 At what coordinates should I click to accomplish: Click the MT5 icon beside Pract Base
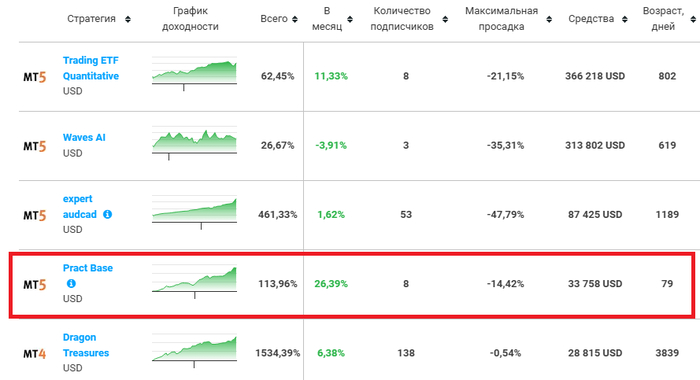tap(35, 285)
